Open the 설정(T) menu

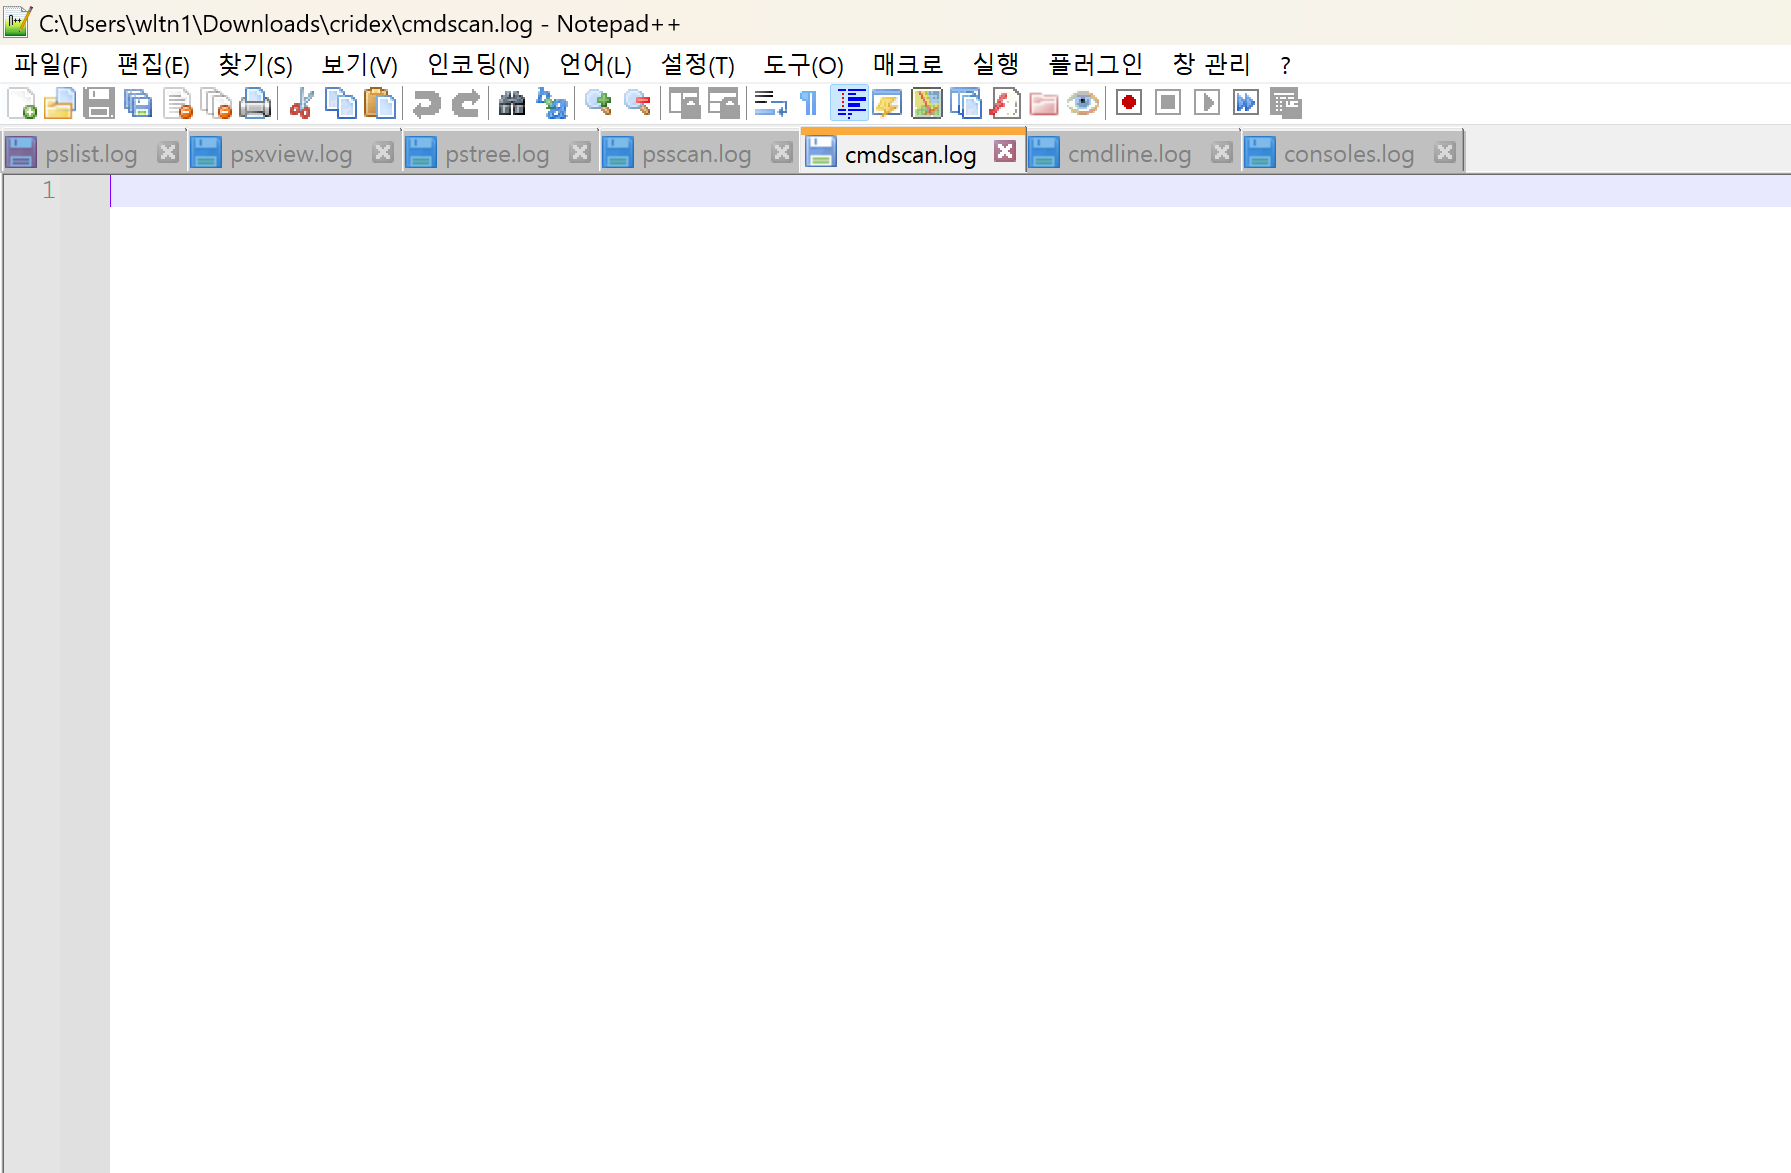pos(697,65)
